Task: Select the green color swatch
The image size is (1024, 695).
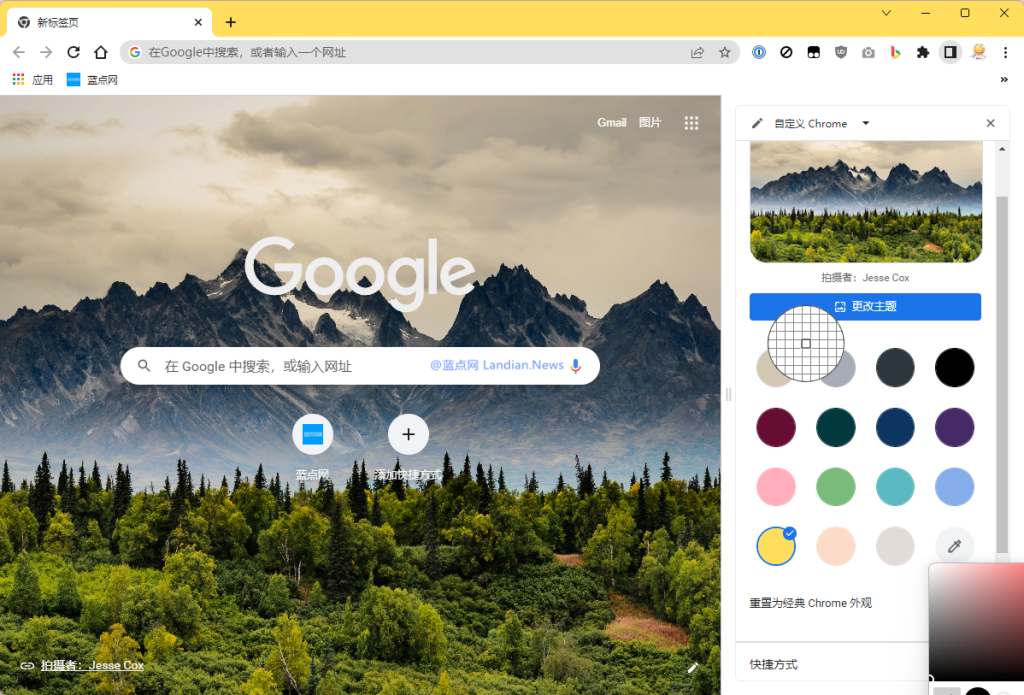Action: pyautogui.click(x=835, y=487)
